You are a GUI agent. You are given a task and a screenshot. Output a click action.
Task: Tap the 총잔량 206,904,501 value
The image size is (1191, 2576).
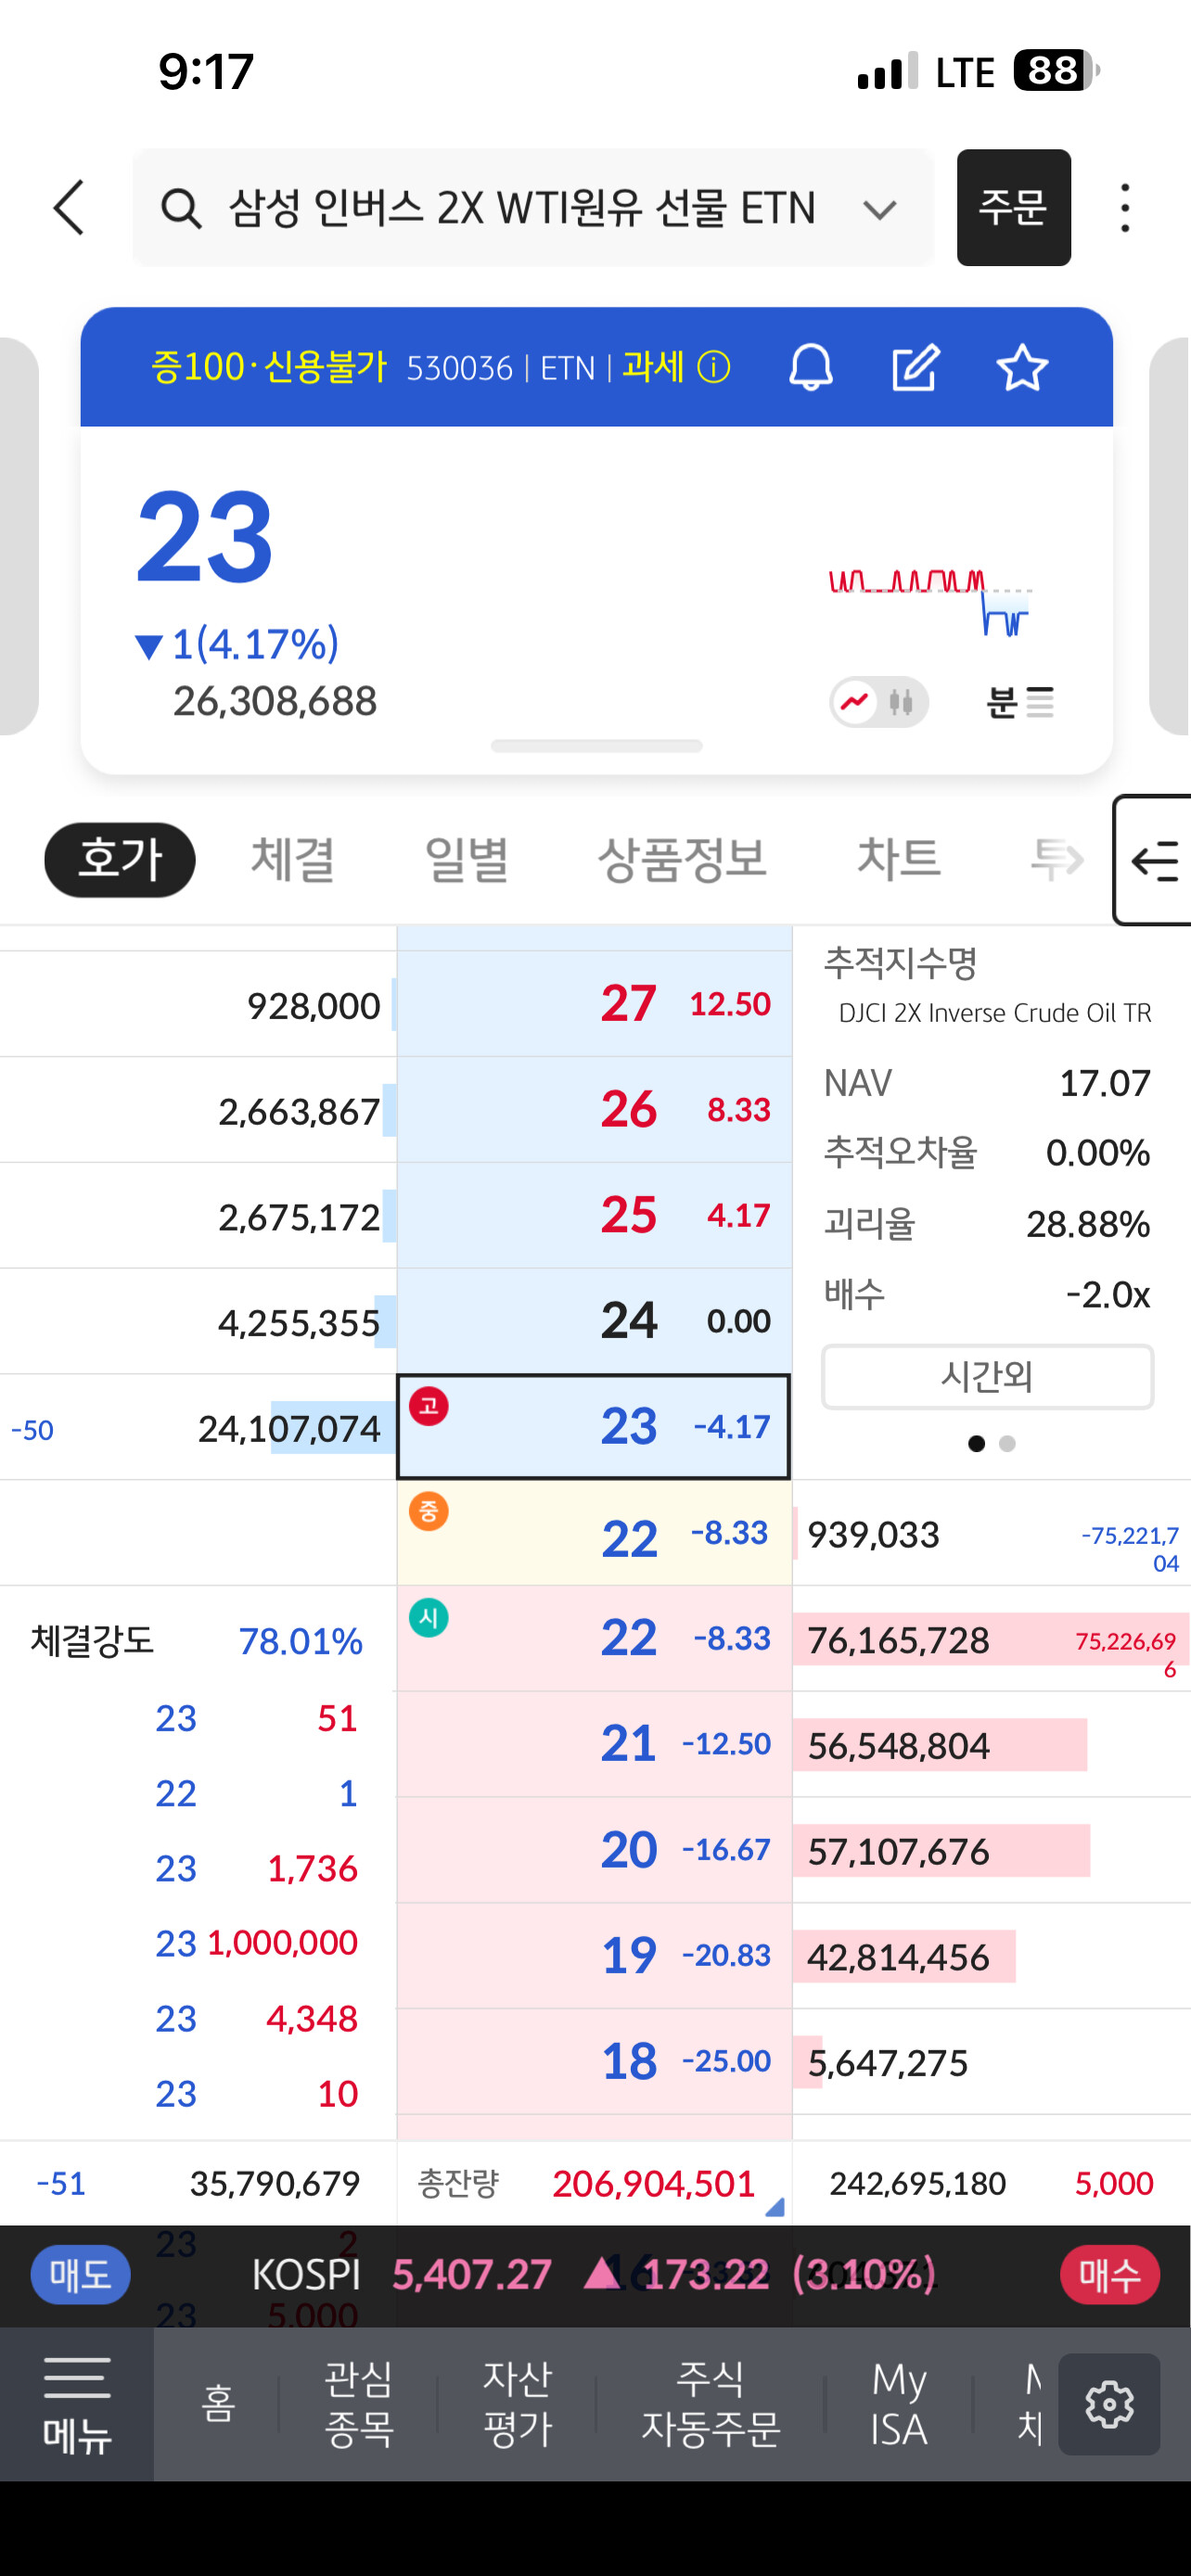click(x=653, y=2184)
